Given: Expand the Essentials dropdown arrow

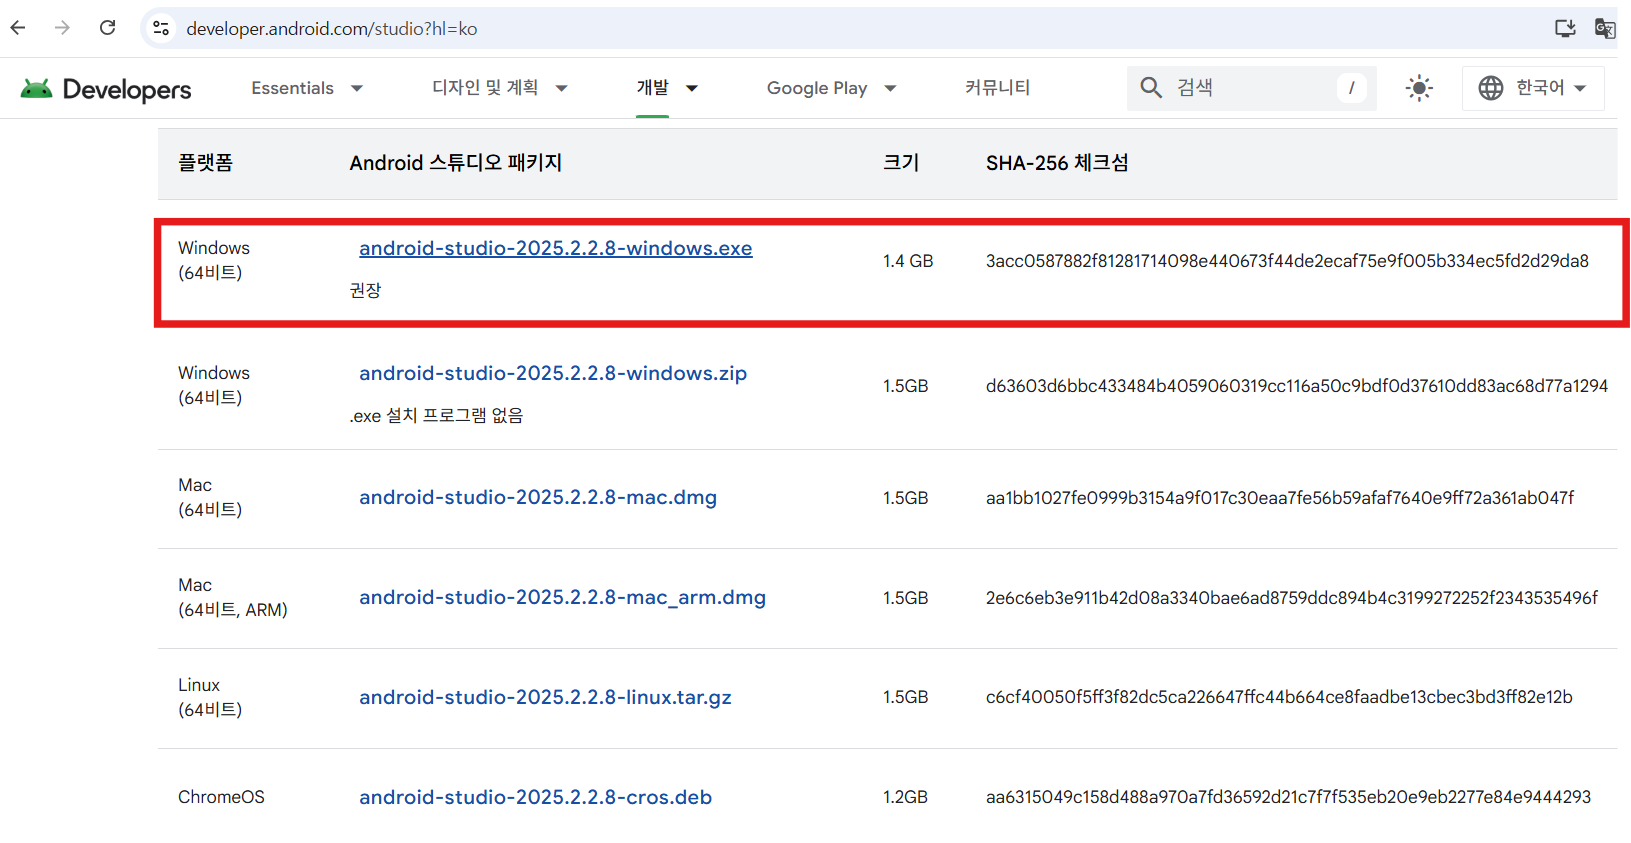Looking at the screenshot, I should 357,88.
